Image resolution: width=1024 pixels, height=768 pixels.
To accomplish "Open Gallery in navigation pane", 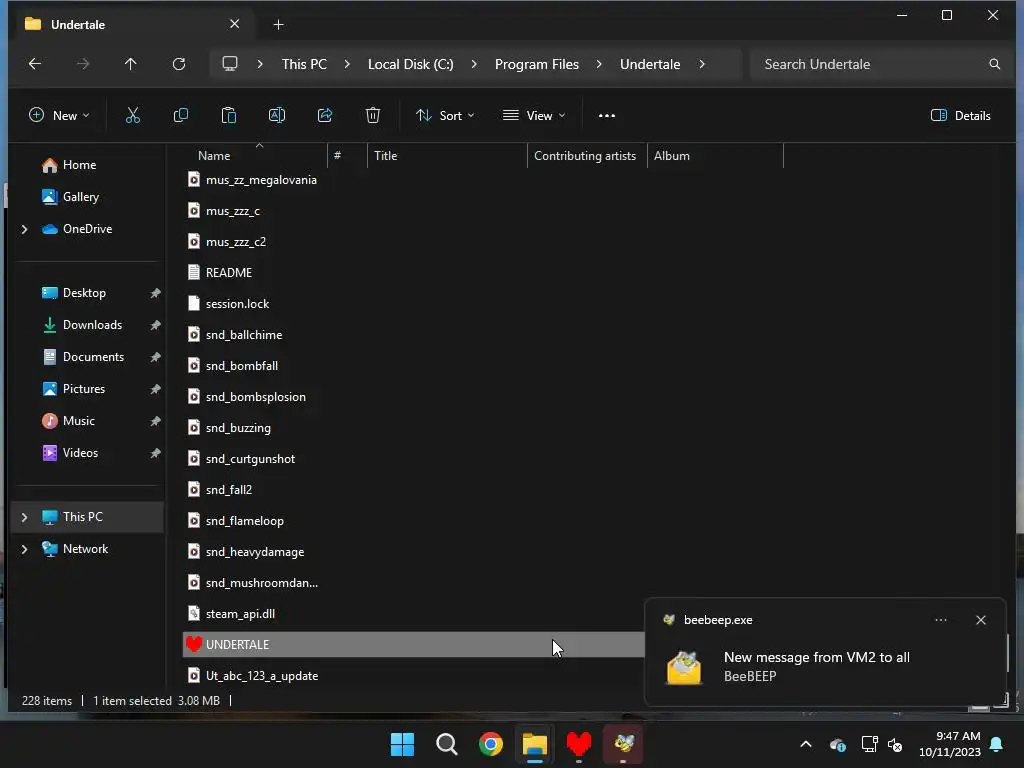I will (71, 197).
